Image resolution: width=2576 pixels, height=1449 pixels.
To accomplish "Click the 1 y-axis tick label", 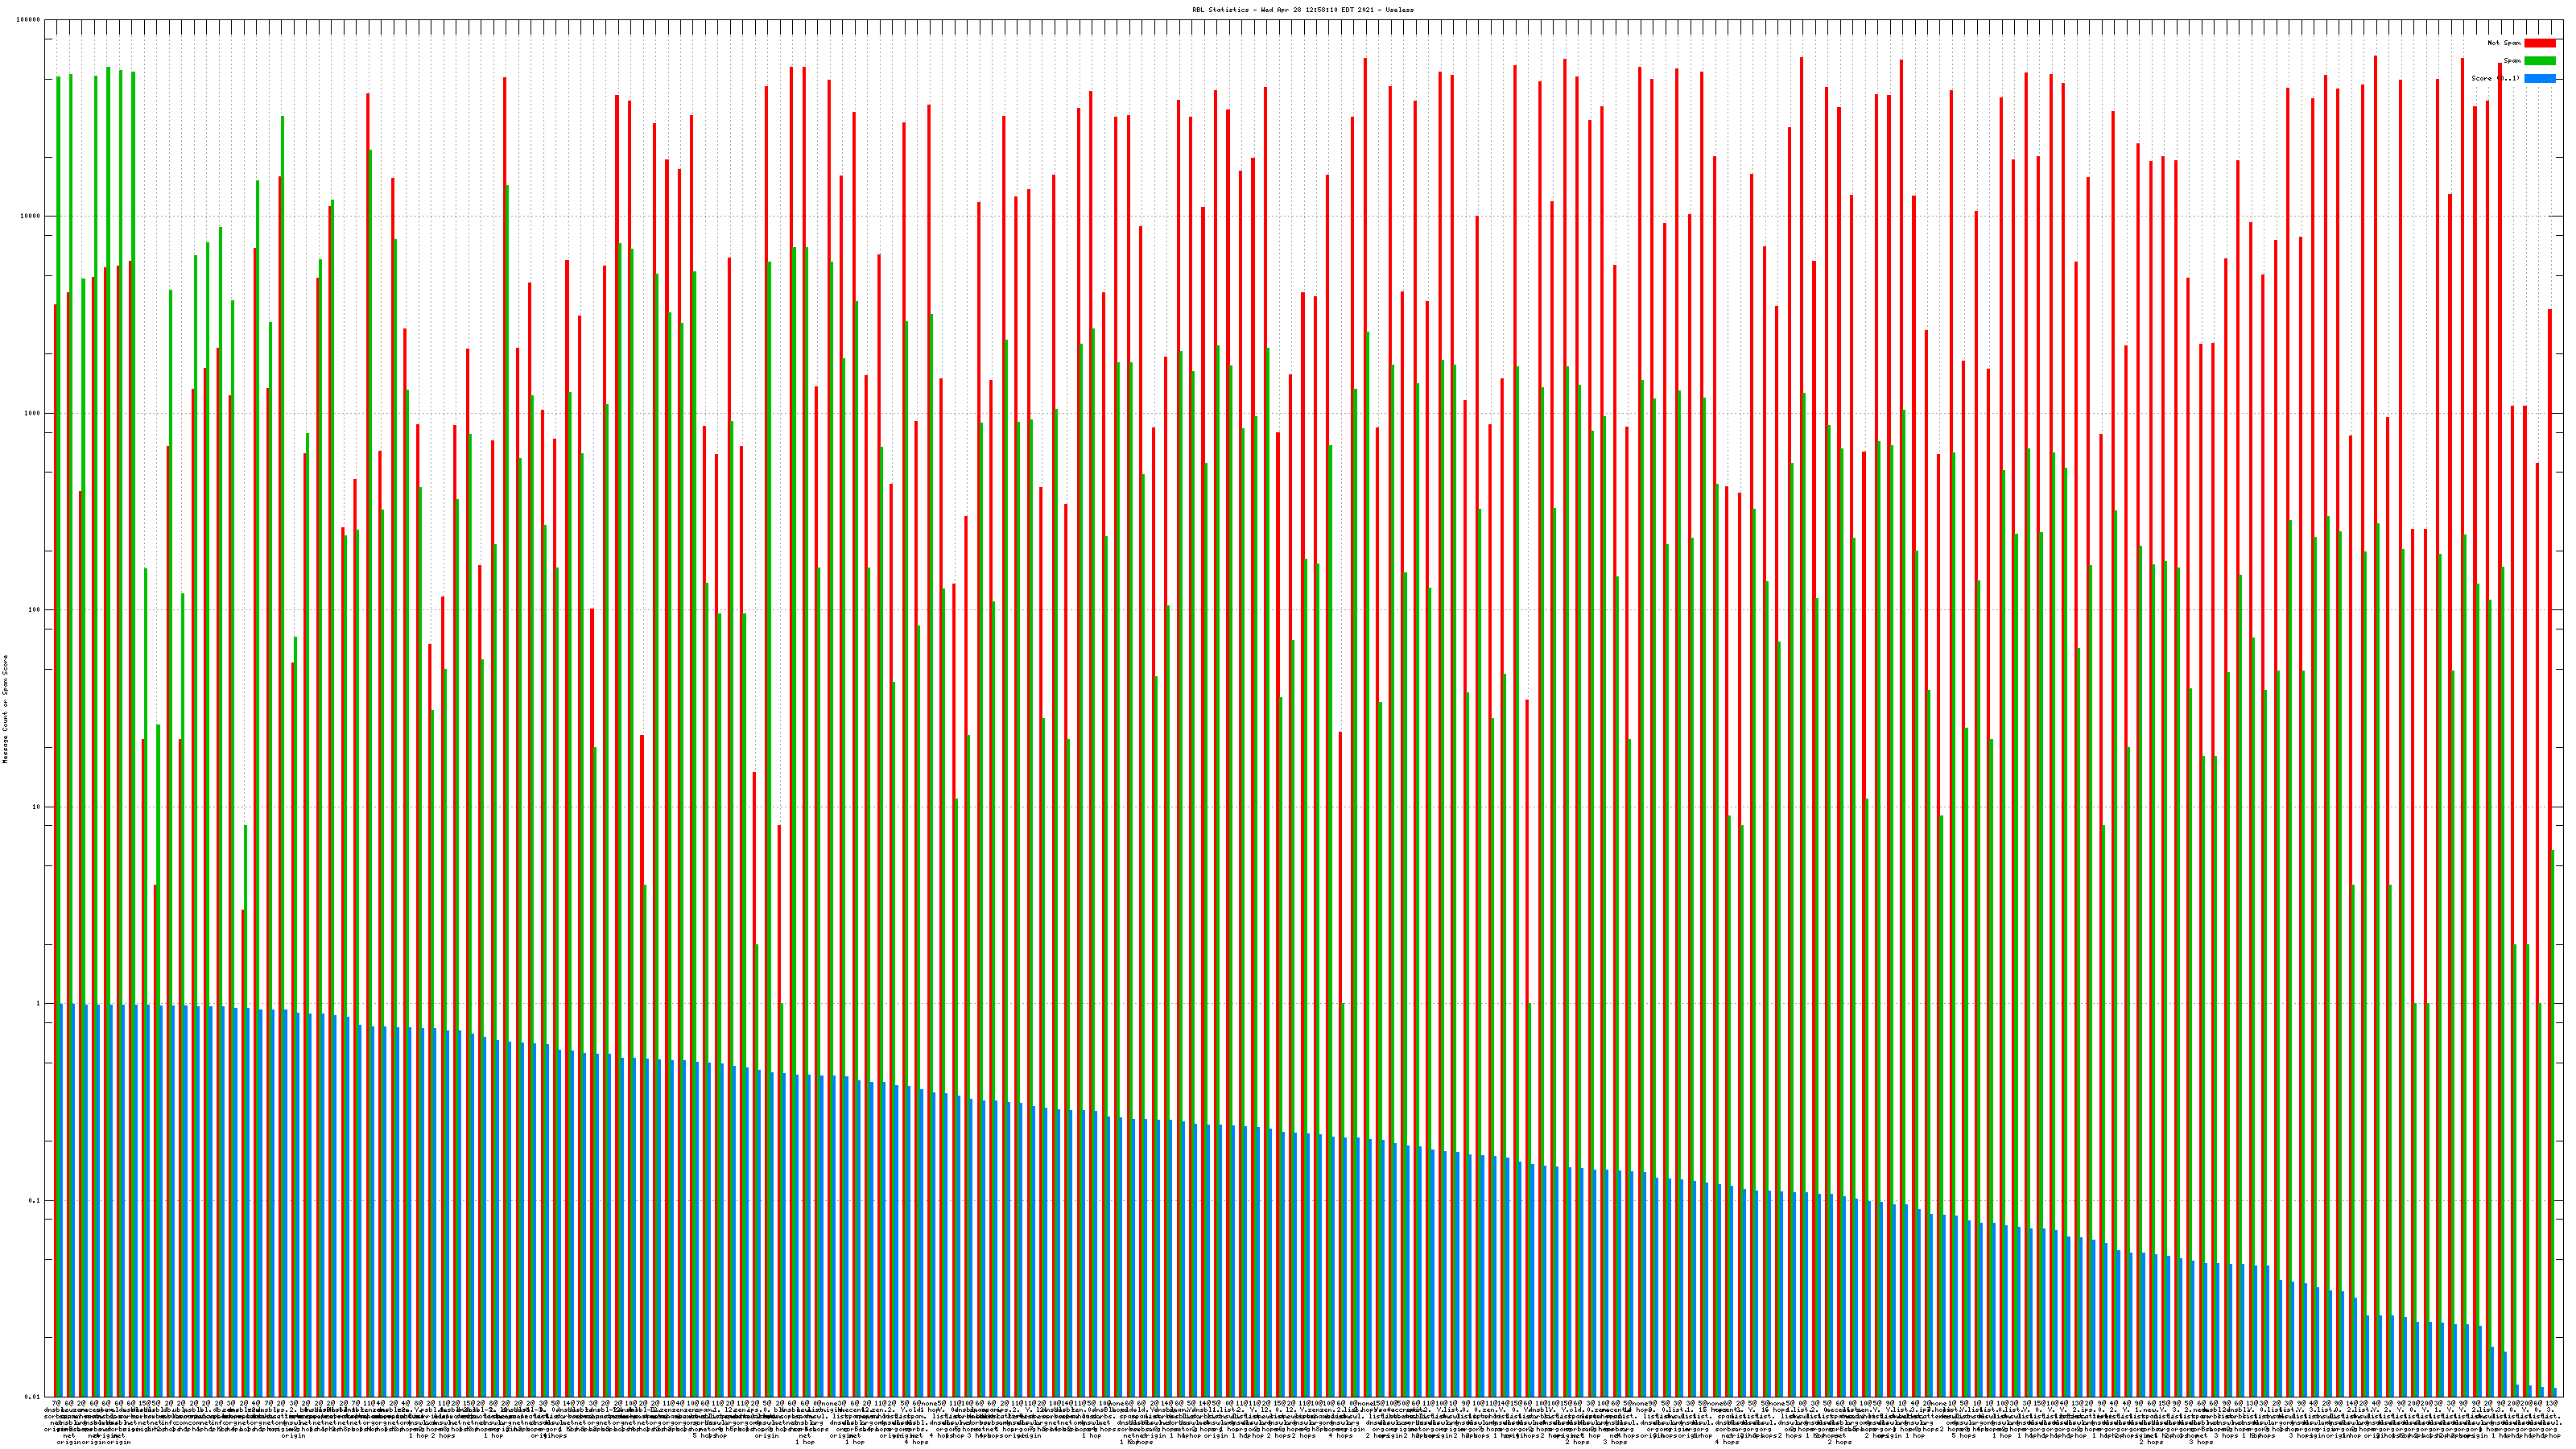I will pyautogui.click(x=39, y=1003).
